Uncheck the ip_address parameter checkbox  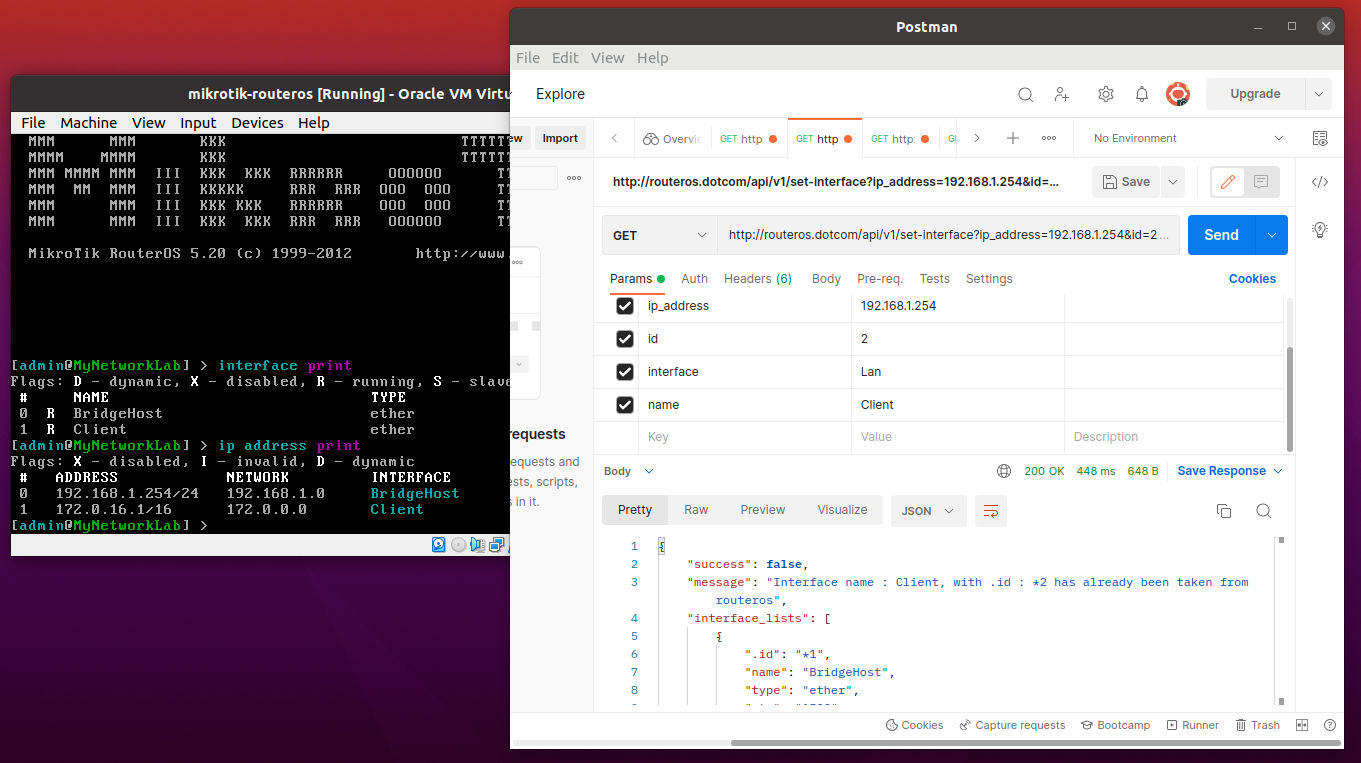[x=625, y=306]
